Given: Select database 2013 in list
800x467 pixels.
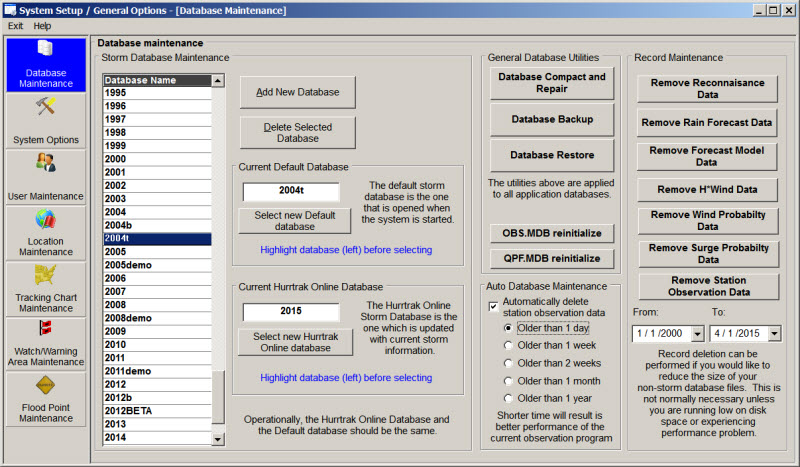Looking at the screenshot, I should coord(157,425).
